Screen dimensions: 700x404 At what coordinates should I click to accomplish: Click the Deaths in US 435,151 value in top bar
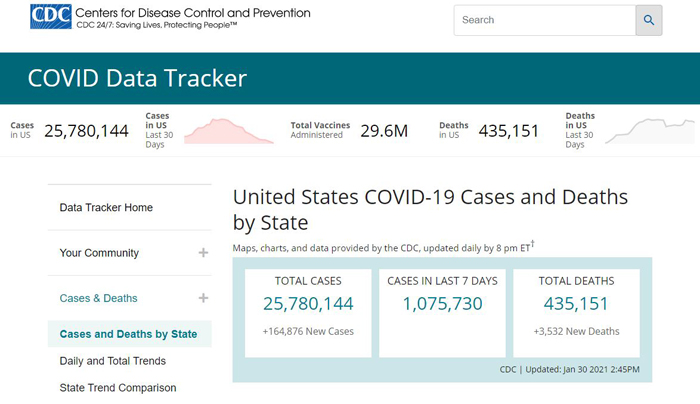(509, 131)
